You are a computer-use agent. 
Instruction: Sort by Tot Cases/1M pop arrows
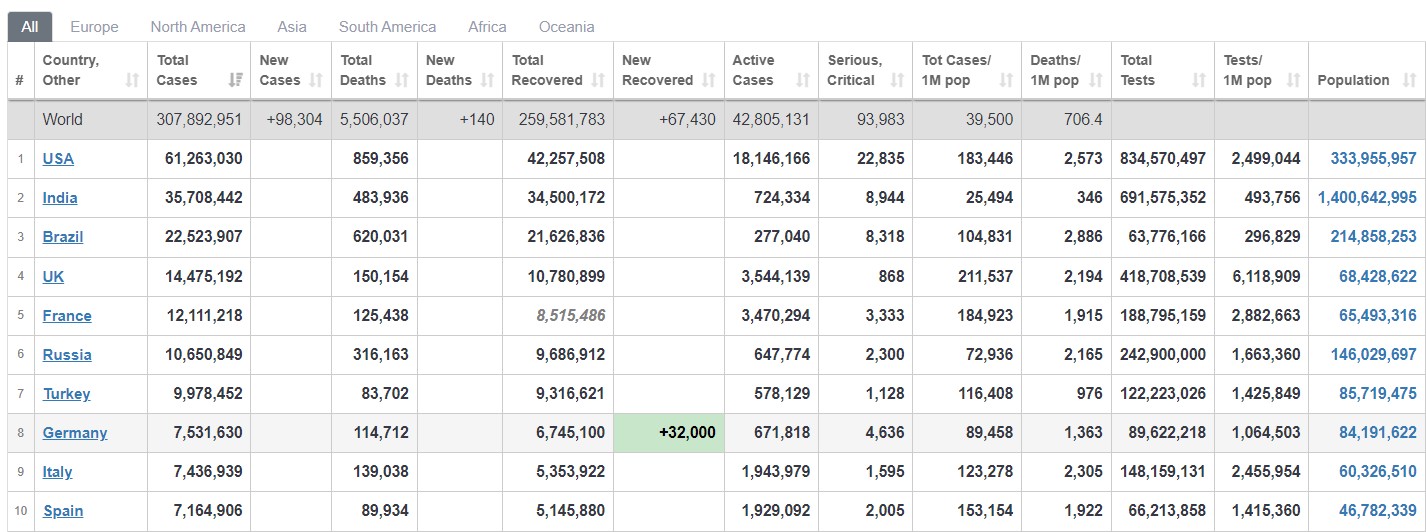tap(1006, 80)
